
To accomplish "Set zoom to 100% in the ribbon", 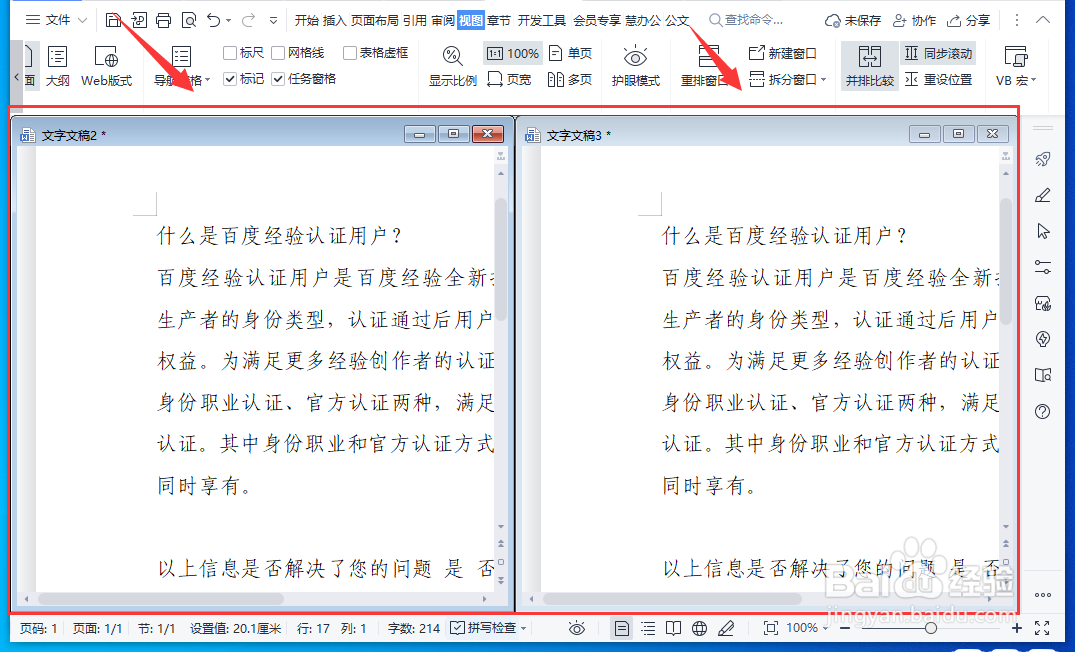I will pyautogui.click(x=514, y=53).
